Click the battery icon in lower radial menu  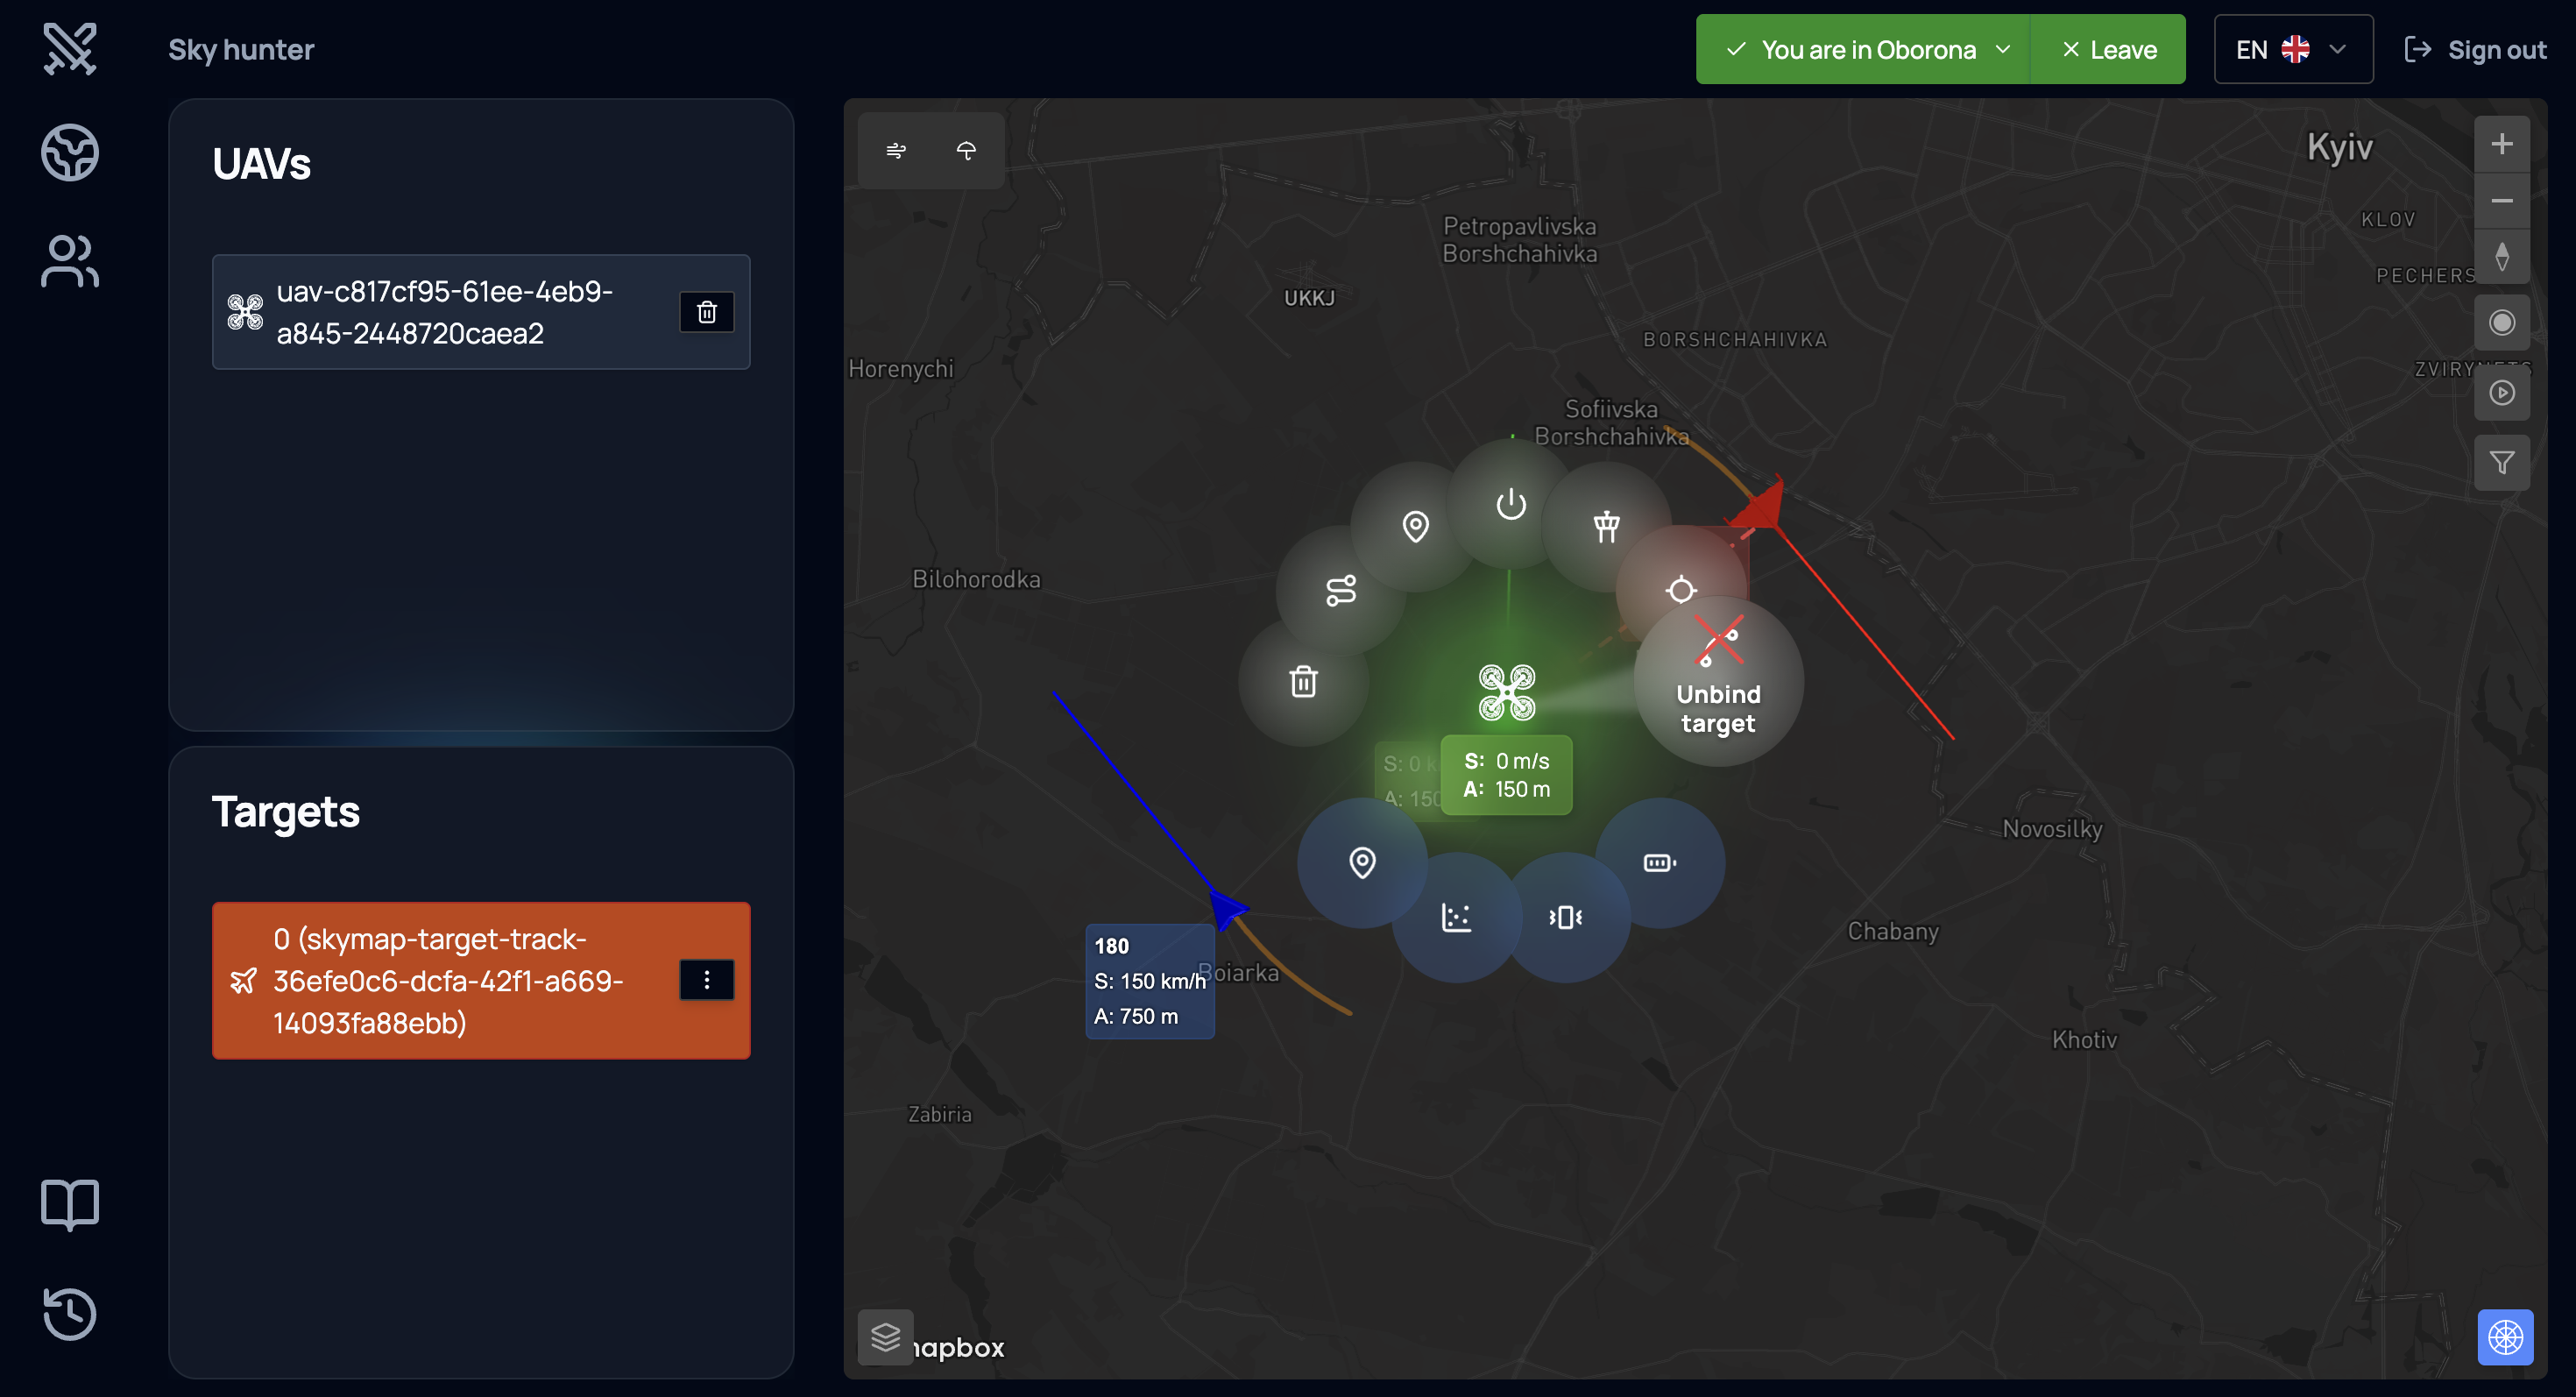[1659, 862]
